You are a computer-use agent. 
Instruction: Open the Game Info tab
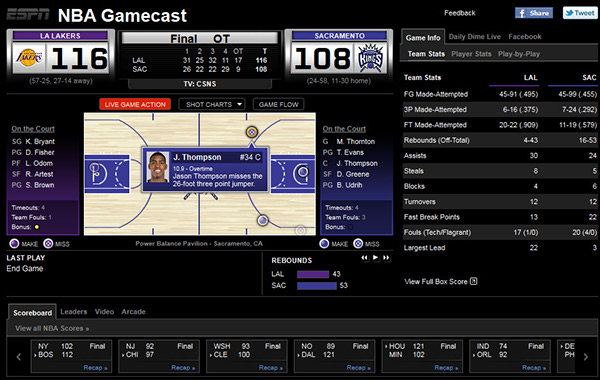pos(423,38)
